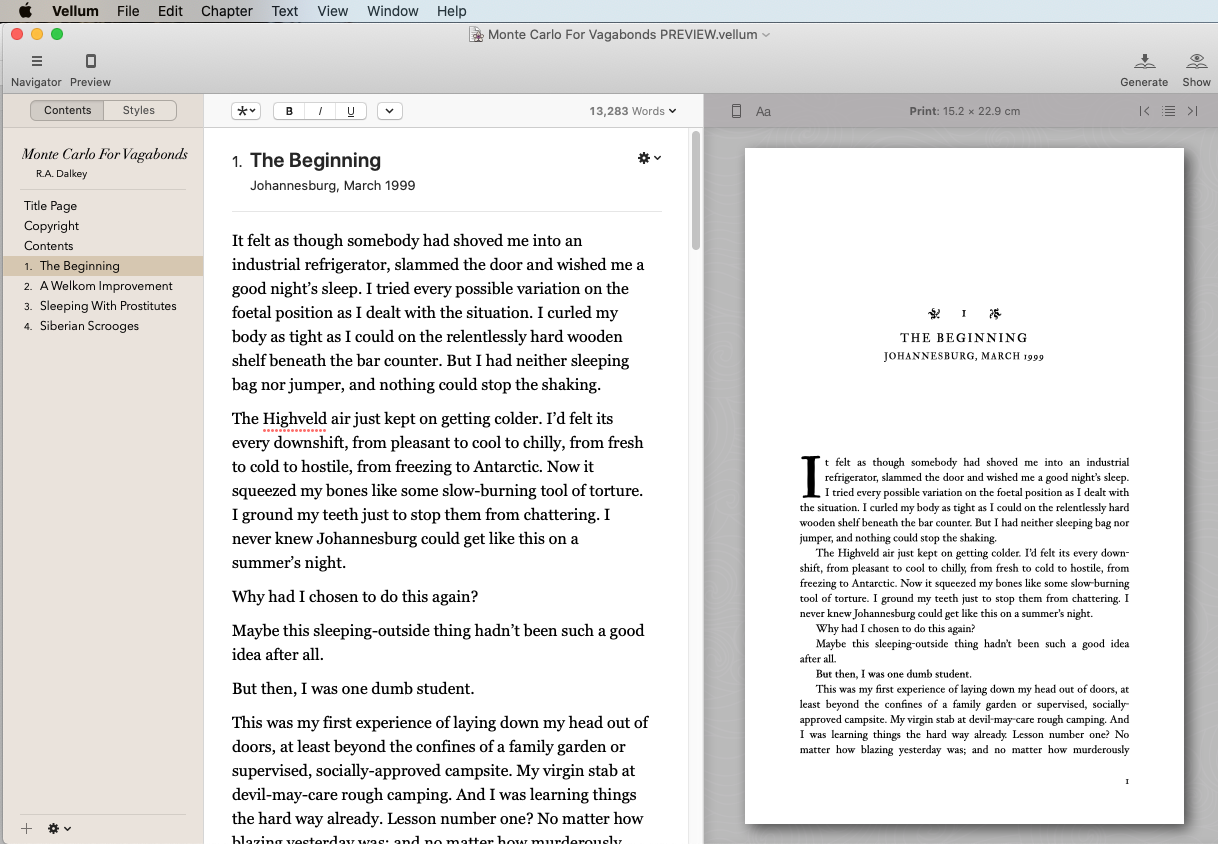This screenshot has width=1218, height=844.
Task: Select the chapter 'Sleeping With Prostitutes'
Action: pos(108,305)
